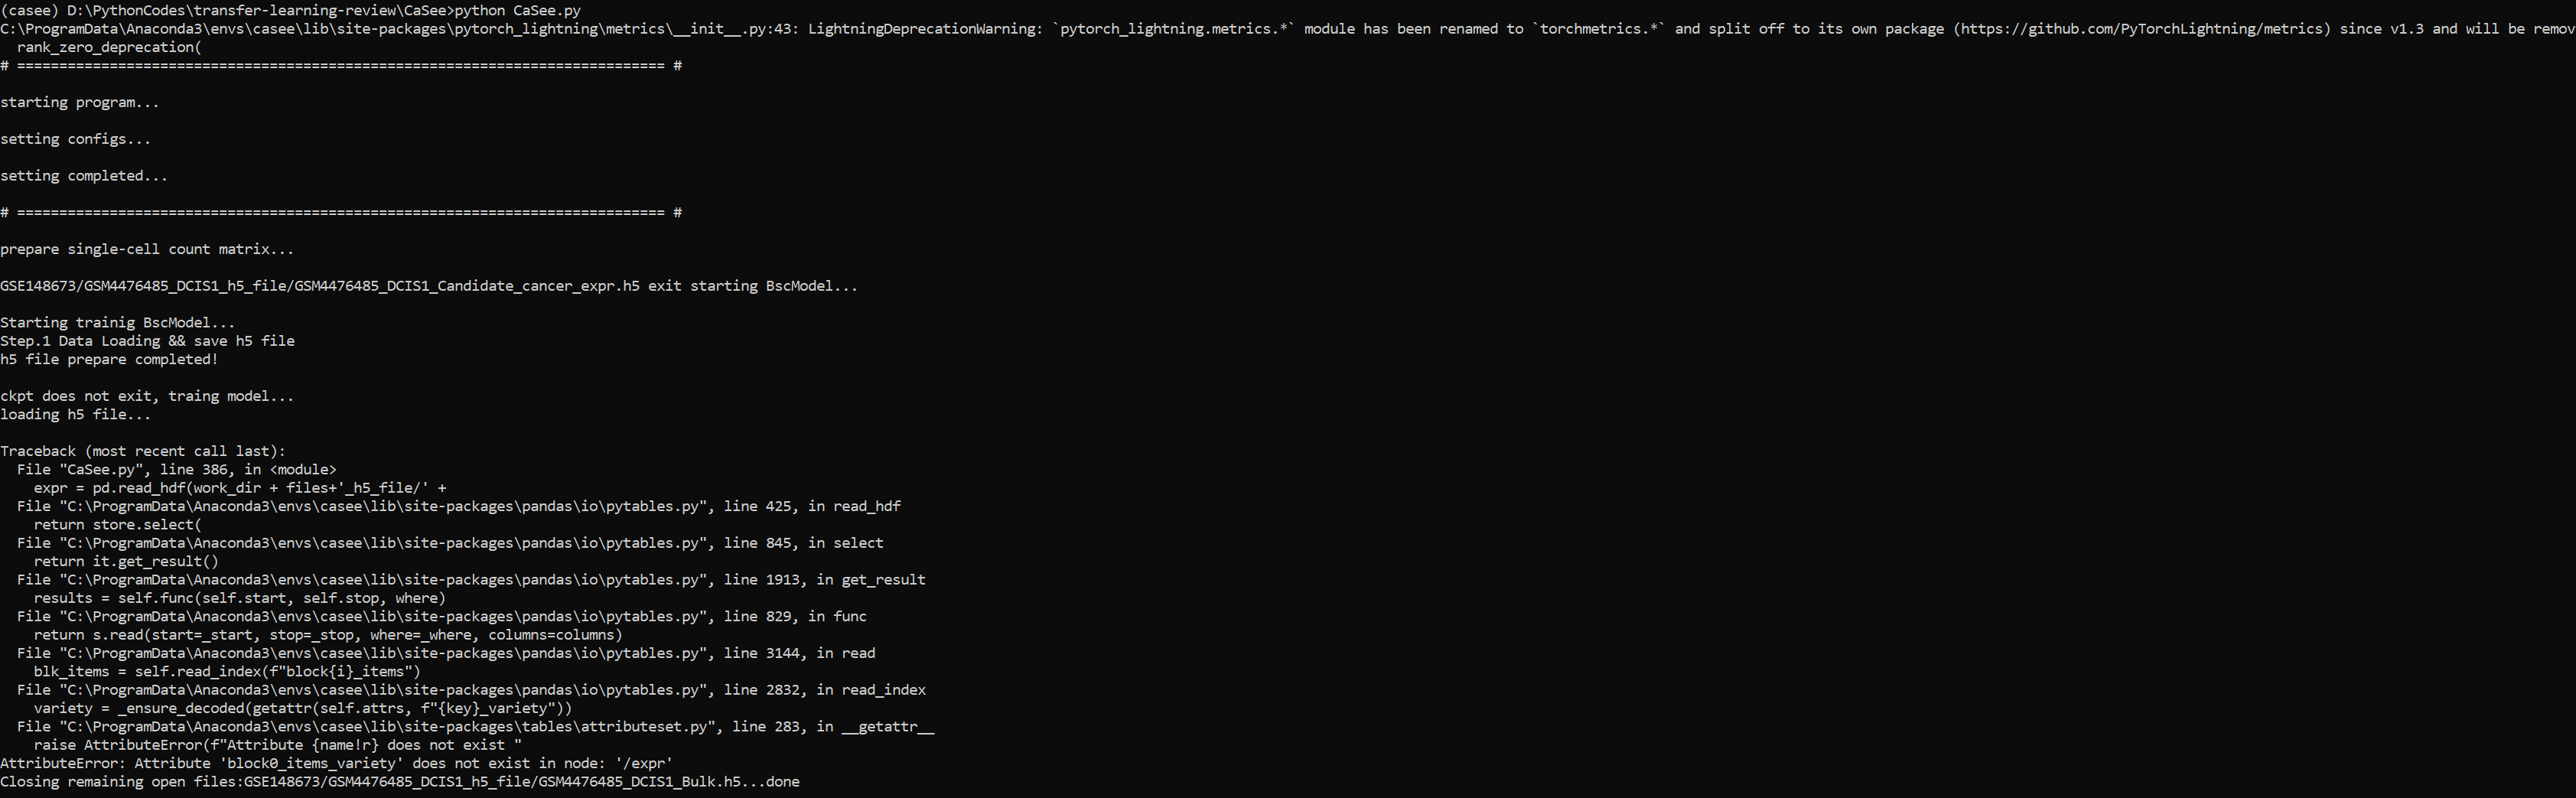This screenshot has height=798, width=2576.
Task: Click the rank_zero_deprecation text
Action: [x=104, y=47]
